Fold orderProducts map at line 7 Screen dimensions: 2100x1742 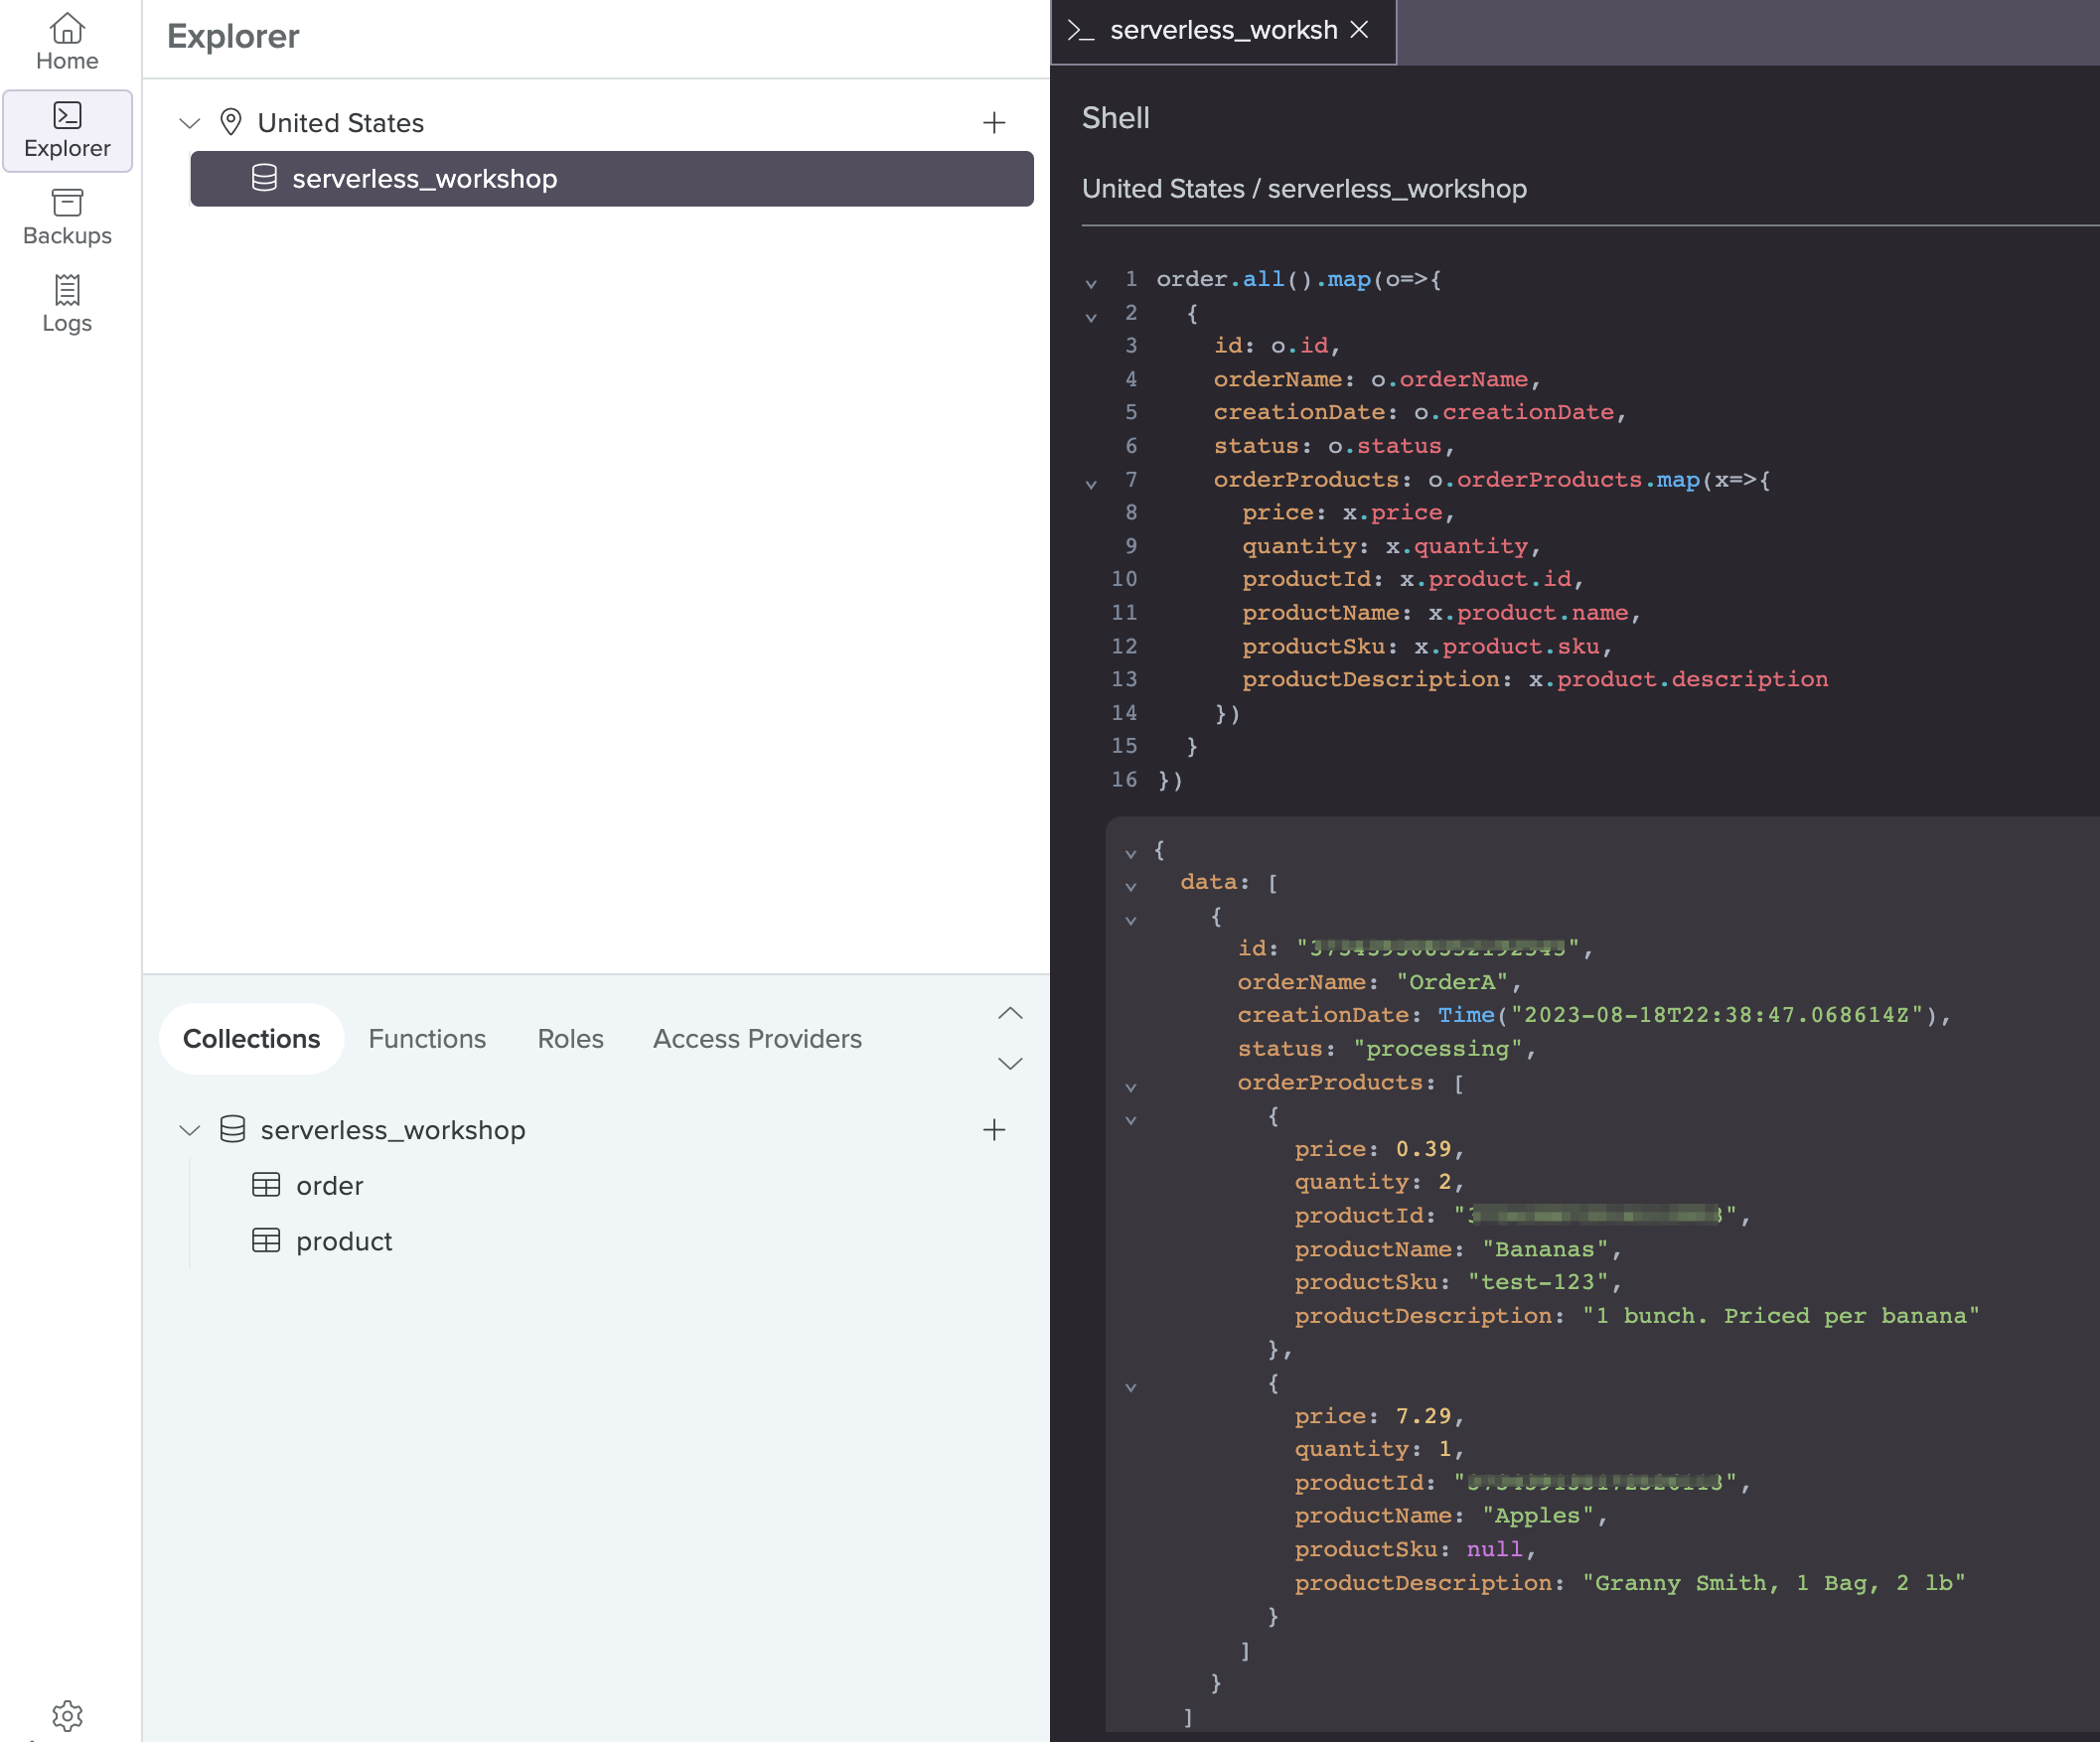click(1091, 485)
